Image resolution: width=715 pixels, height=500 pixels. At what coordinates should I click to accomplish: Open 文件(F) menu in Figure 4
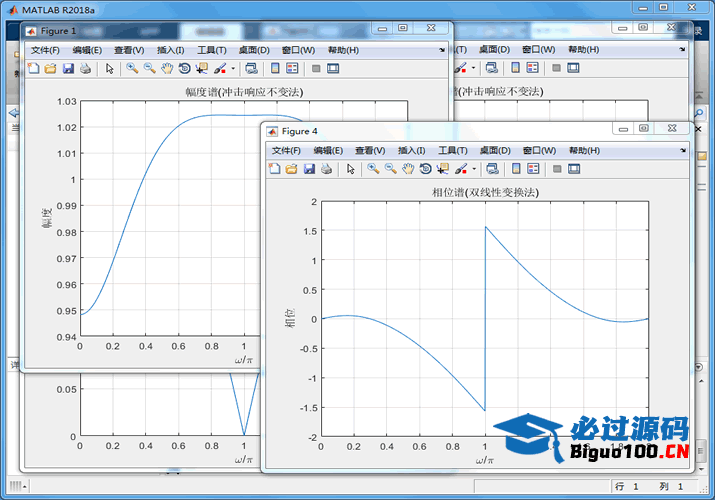[x=286, y=150]
